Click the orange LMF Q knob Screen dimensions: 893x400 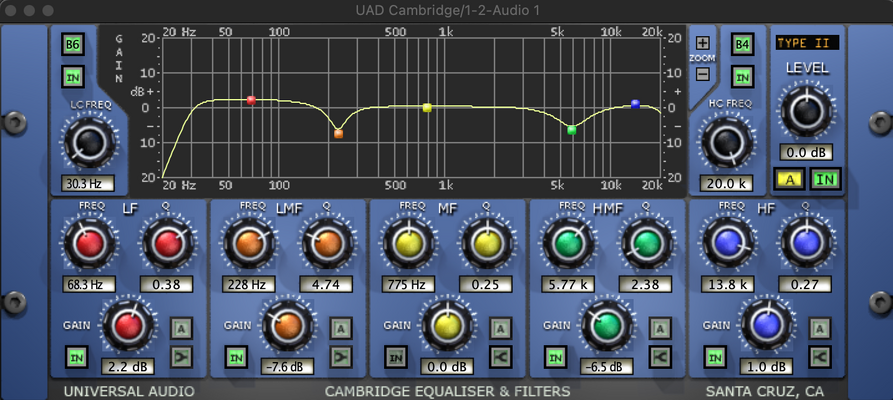pos(327,243)
